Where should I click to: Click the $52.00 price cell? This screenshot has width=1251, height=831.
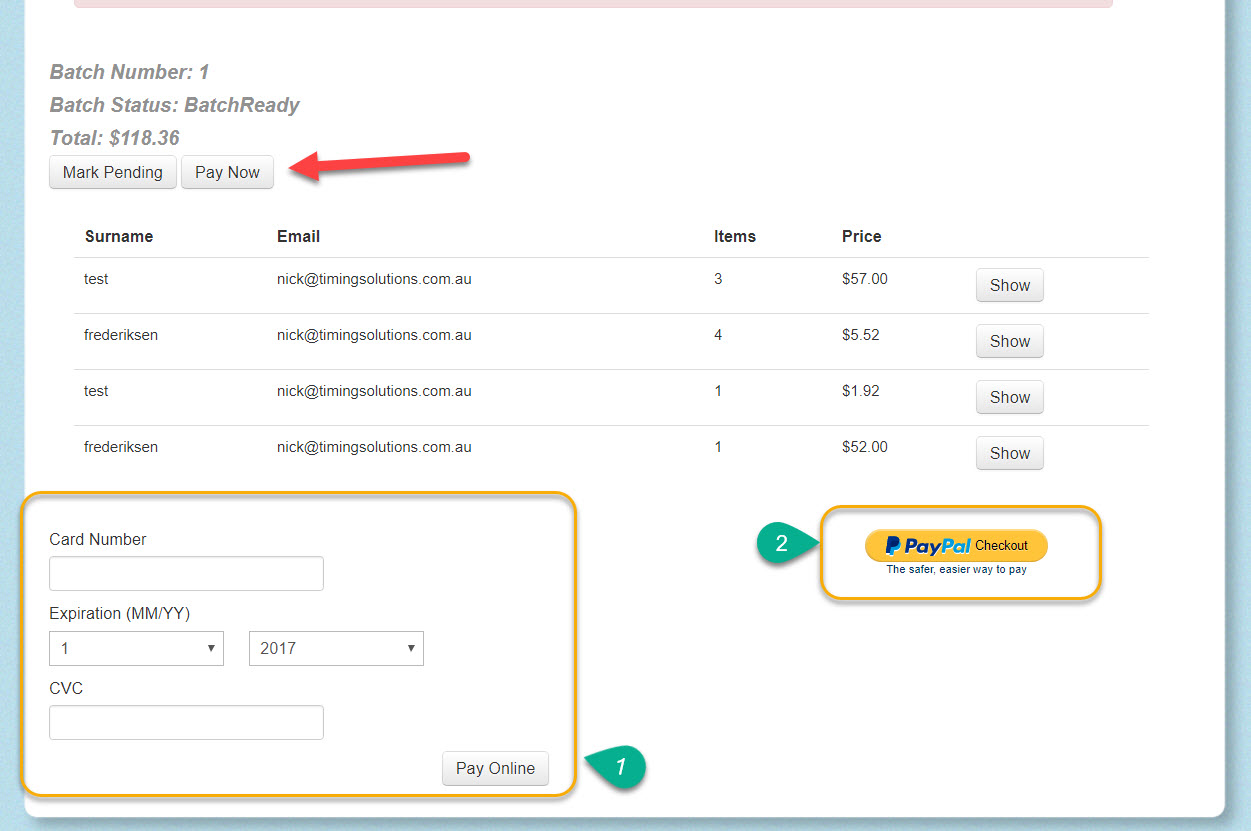pyautogui.click(x=865, y=447)
